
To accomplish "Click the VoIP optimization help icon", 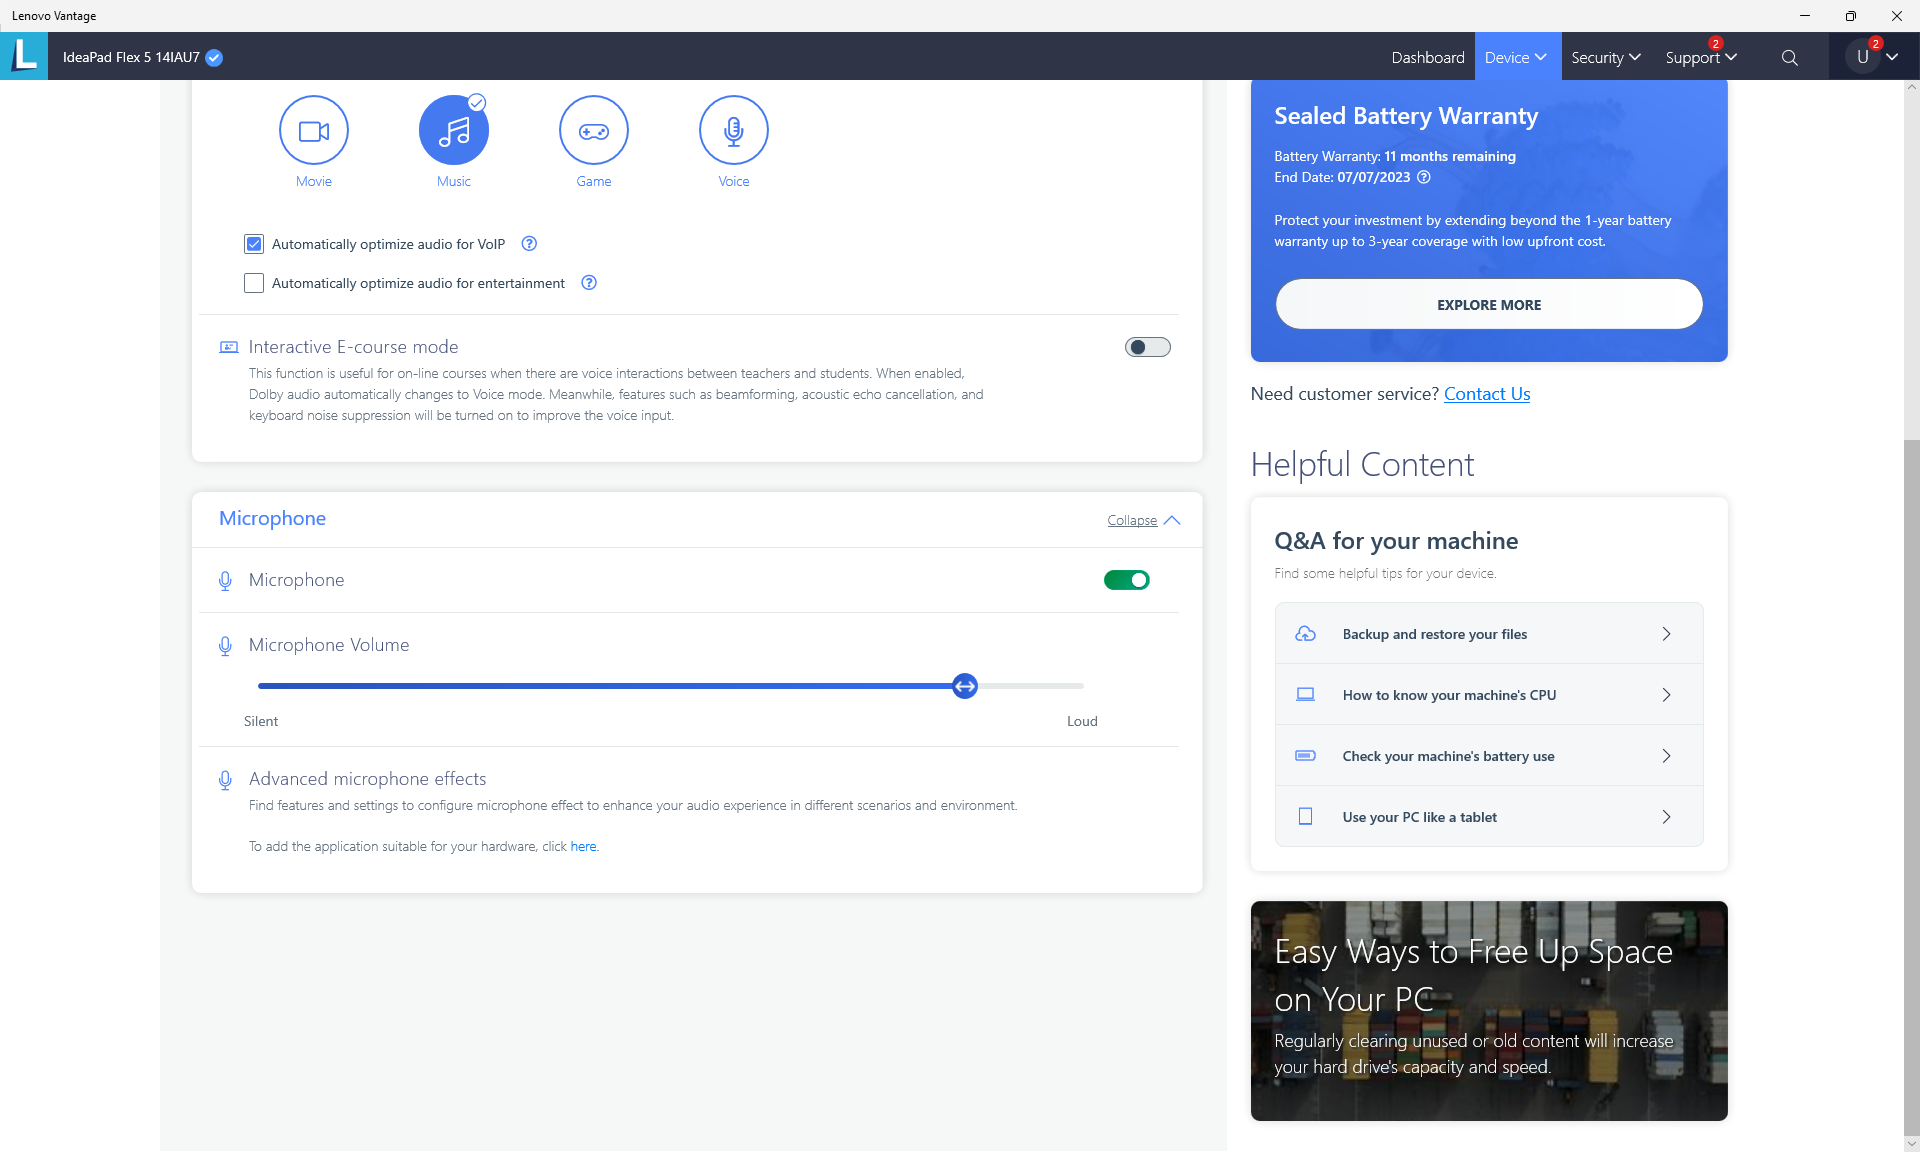I will [x=530, y=244].
